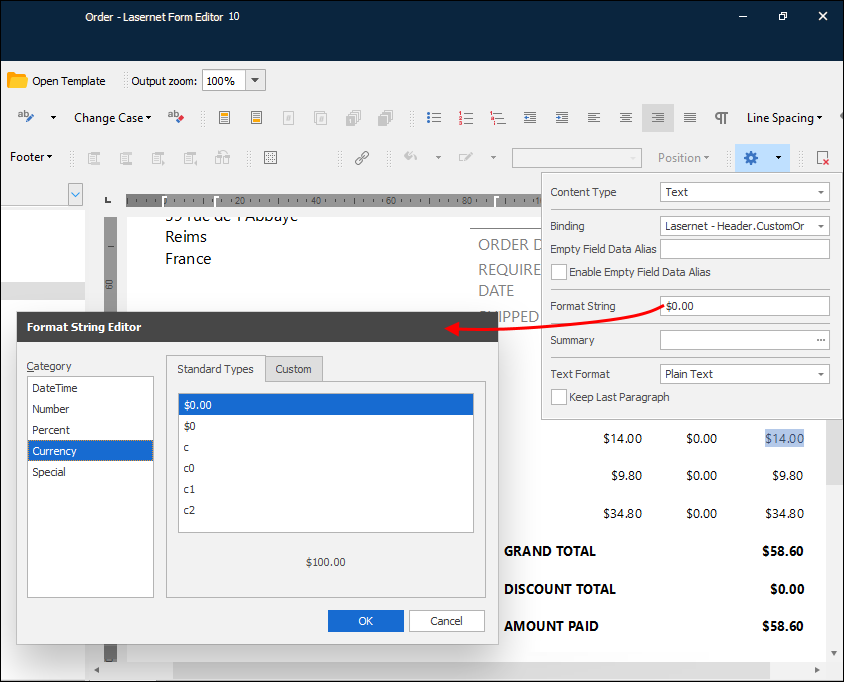Align text left

coord(594,118)
